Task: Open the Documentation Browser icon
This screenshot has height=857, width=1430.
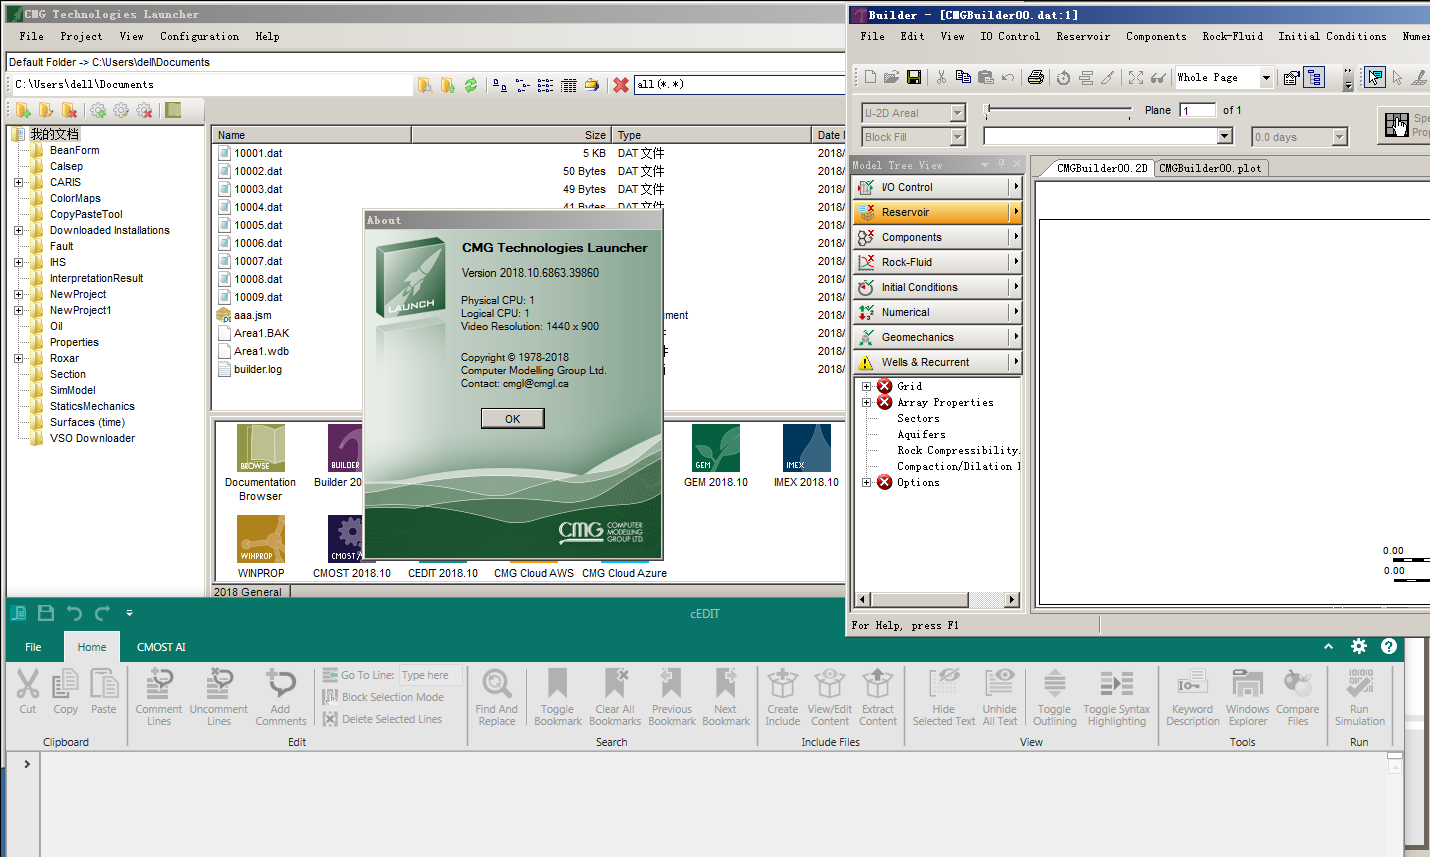Action: click(x=261, y=448)
